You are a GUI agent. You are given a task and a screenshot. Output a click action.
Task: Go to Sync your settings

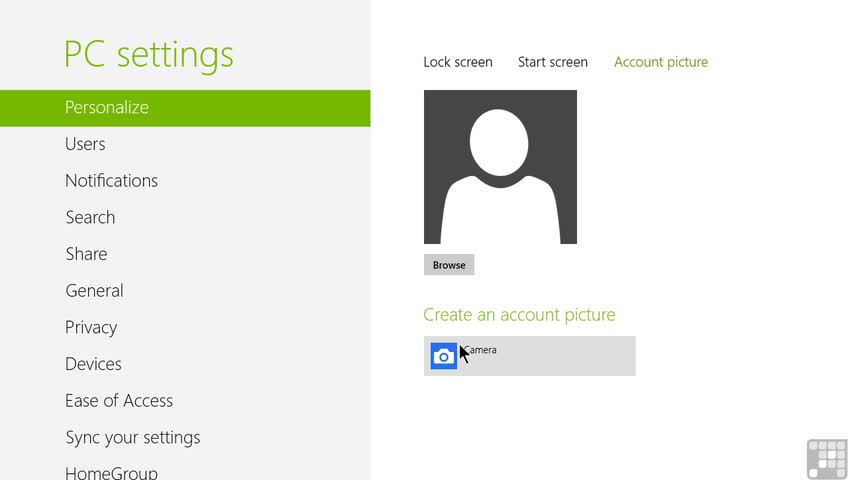(x=133, y=437)
